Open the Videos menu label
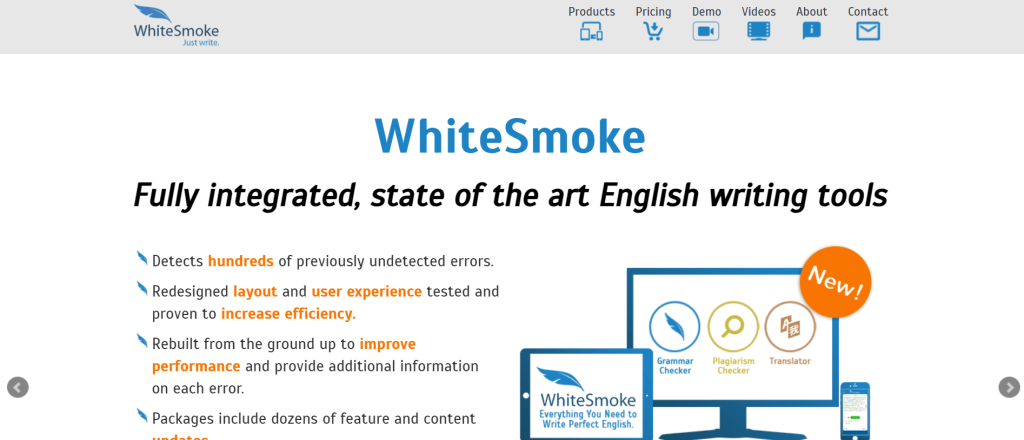 [x=759, y=12]
